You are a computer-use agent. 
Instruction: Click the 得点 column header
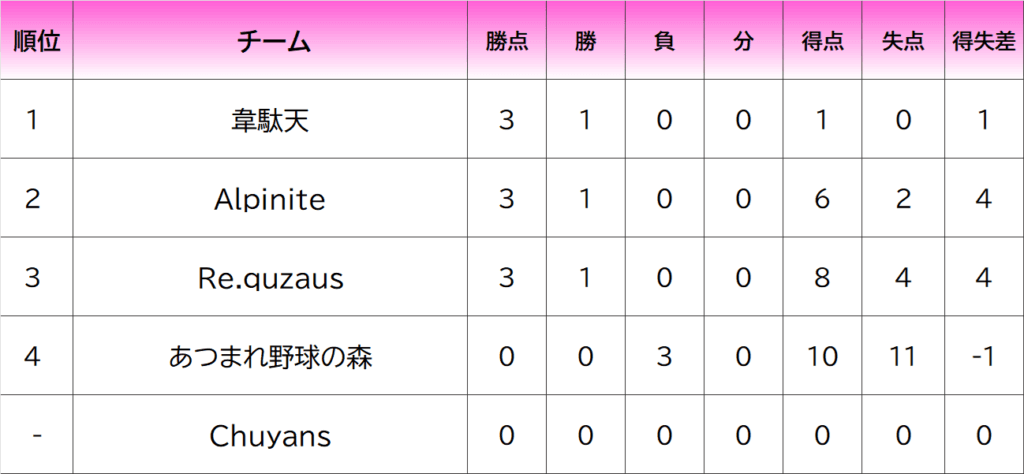(x=822, y=41)
